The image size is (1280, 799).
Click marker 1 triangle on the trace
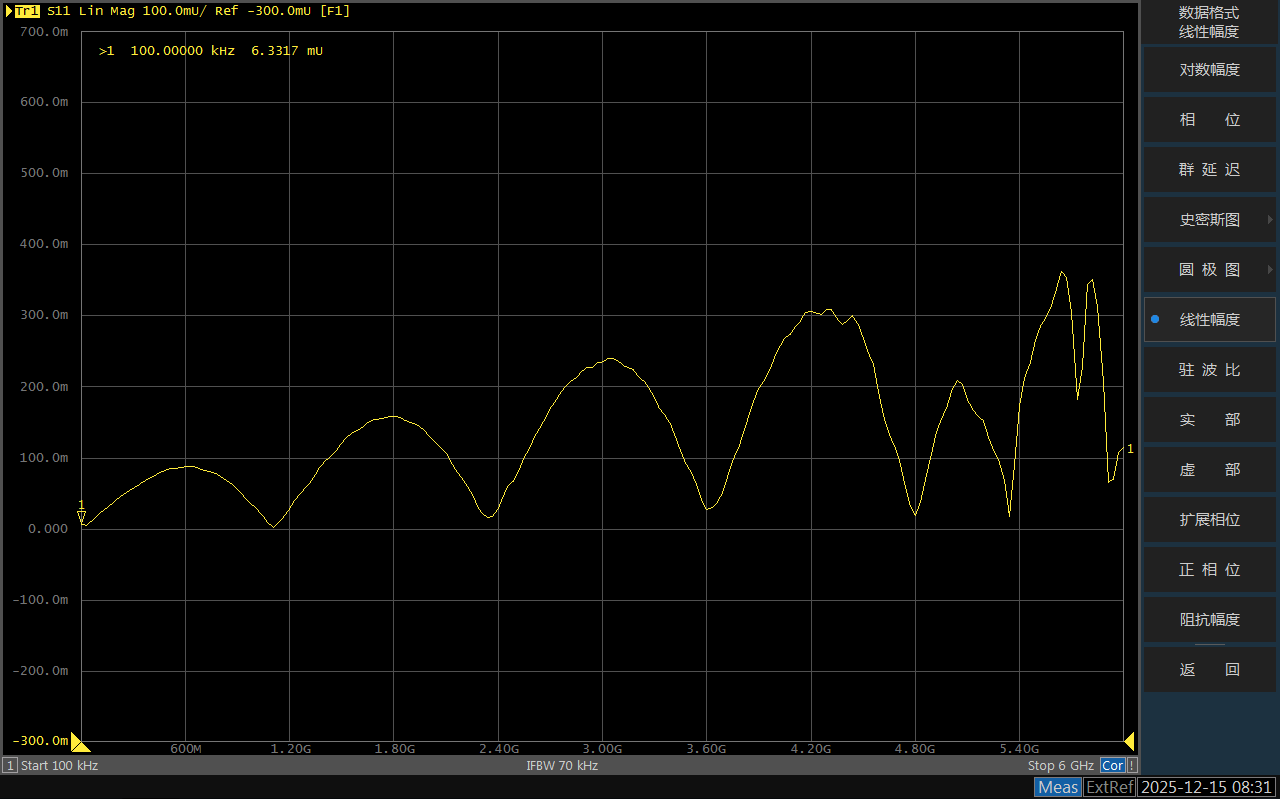[82, 516]
